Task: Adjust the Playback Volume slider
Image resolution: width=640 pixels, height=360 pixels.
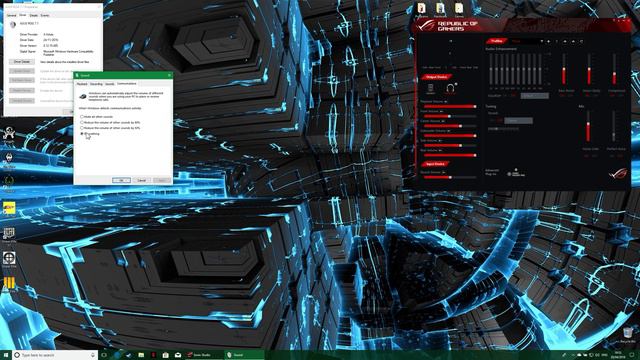Action: pos(449,107)
